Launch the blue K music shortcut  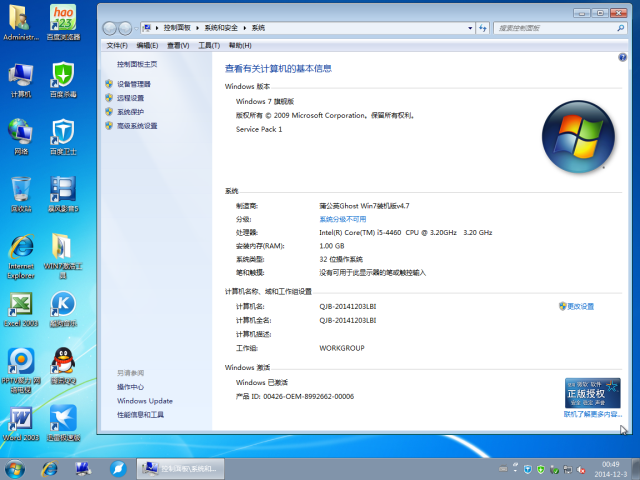tap(63, 310)
